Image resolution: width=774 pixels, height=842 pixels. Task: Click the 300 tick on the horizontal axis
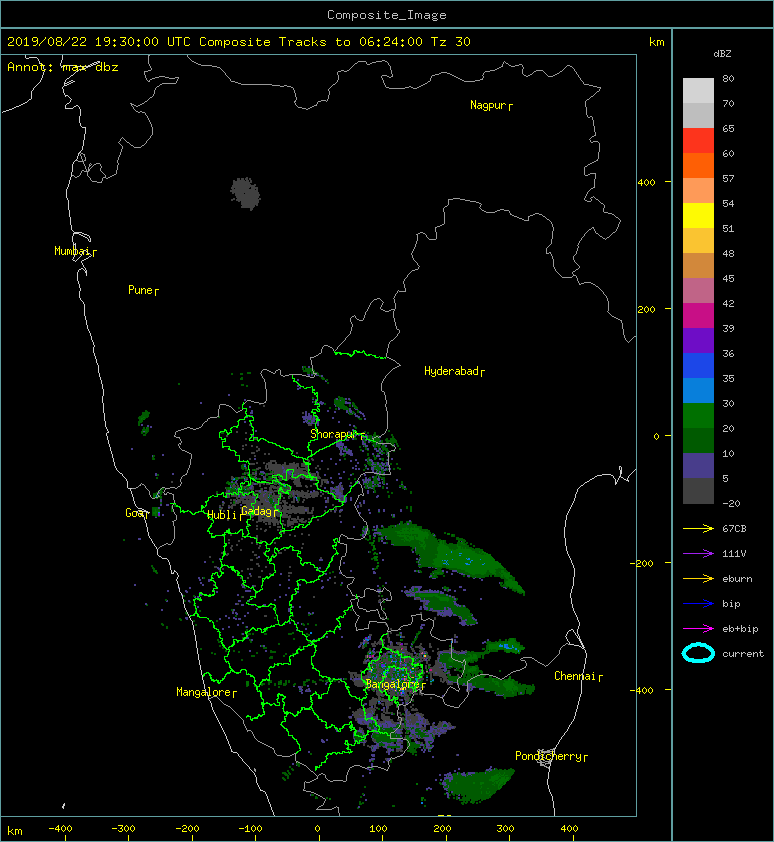[505, 829]
